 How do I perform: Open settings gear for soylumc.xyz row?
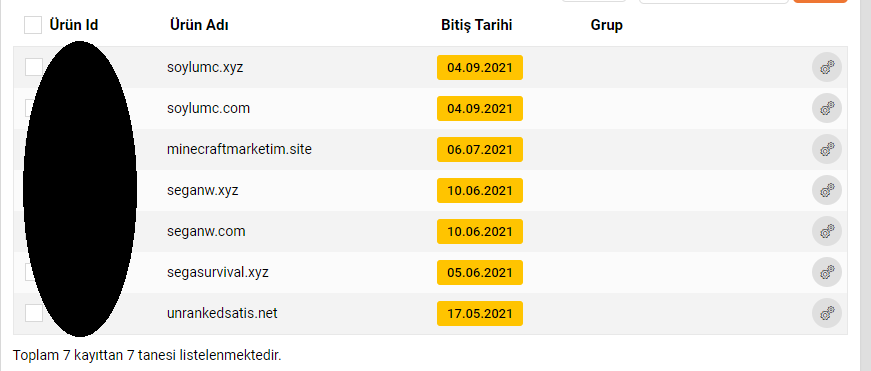point(827,68)
